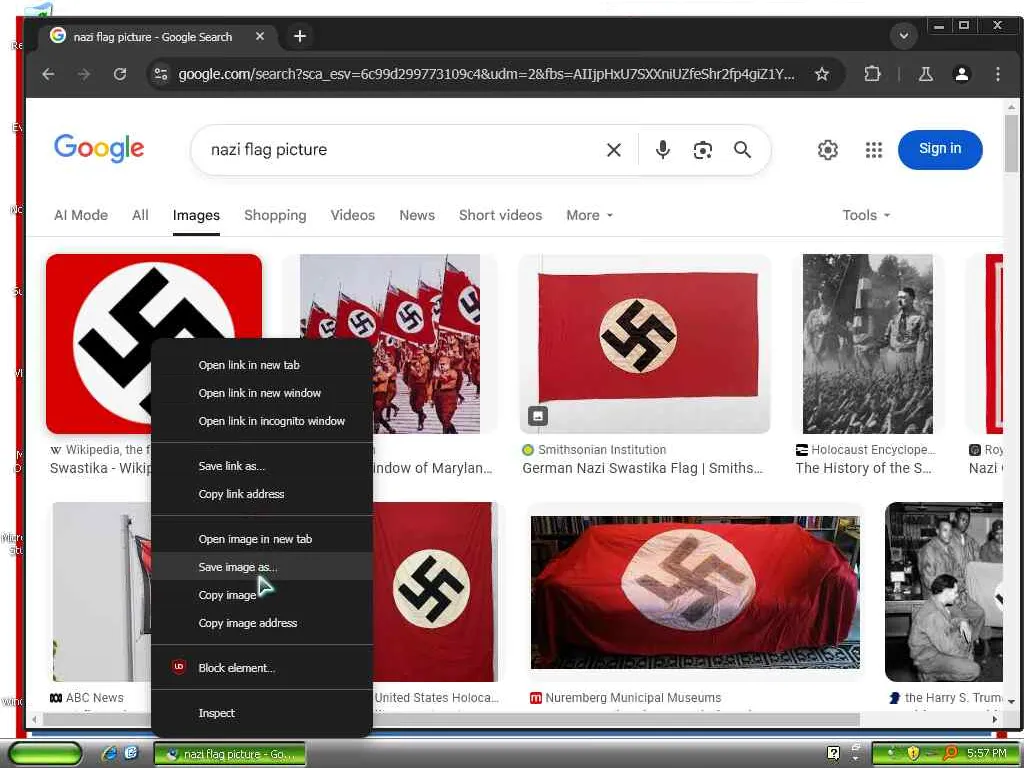The image size is (1024, 768).
Task: Select Save image as...
Action: click(x=262, y=567)
